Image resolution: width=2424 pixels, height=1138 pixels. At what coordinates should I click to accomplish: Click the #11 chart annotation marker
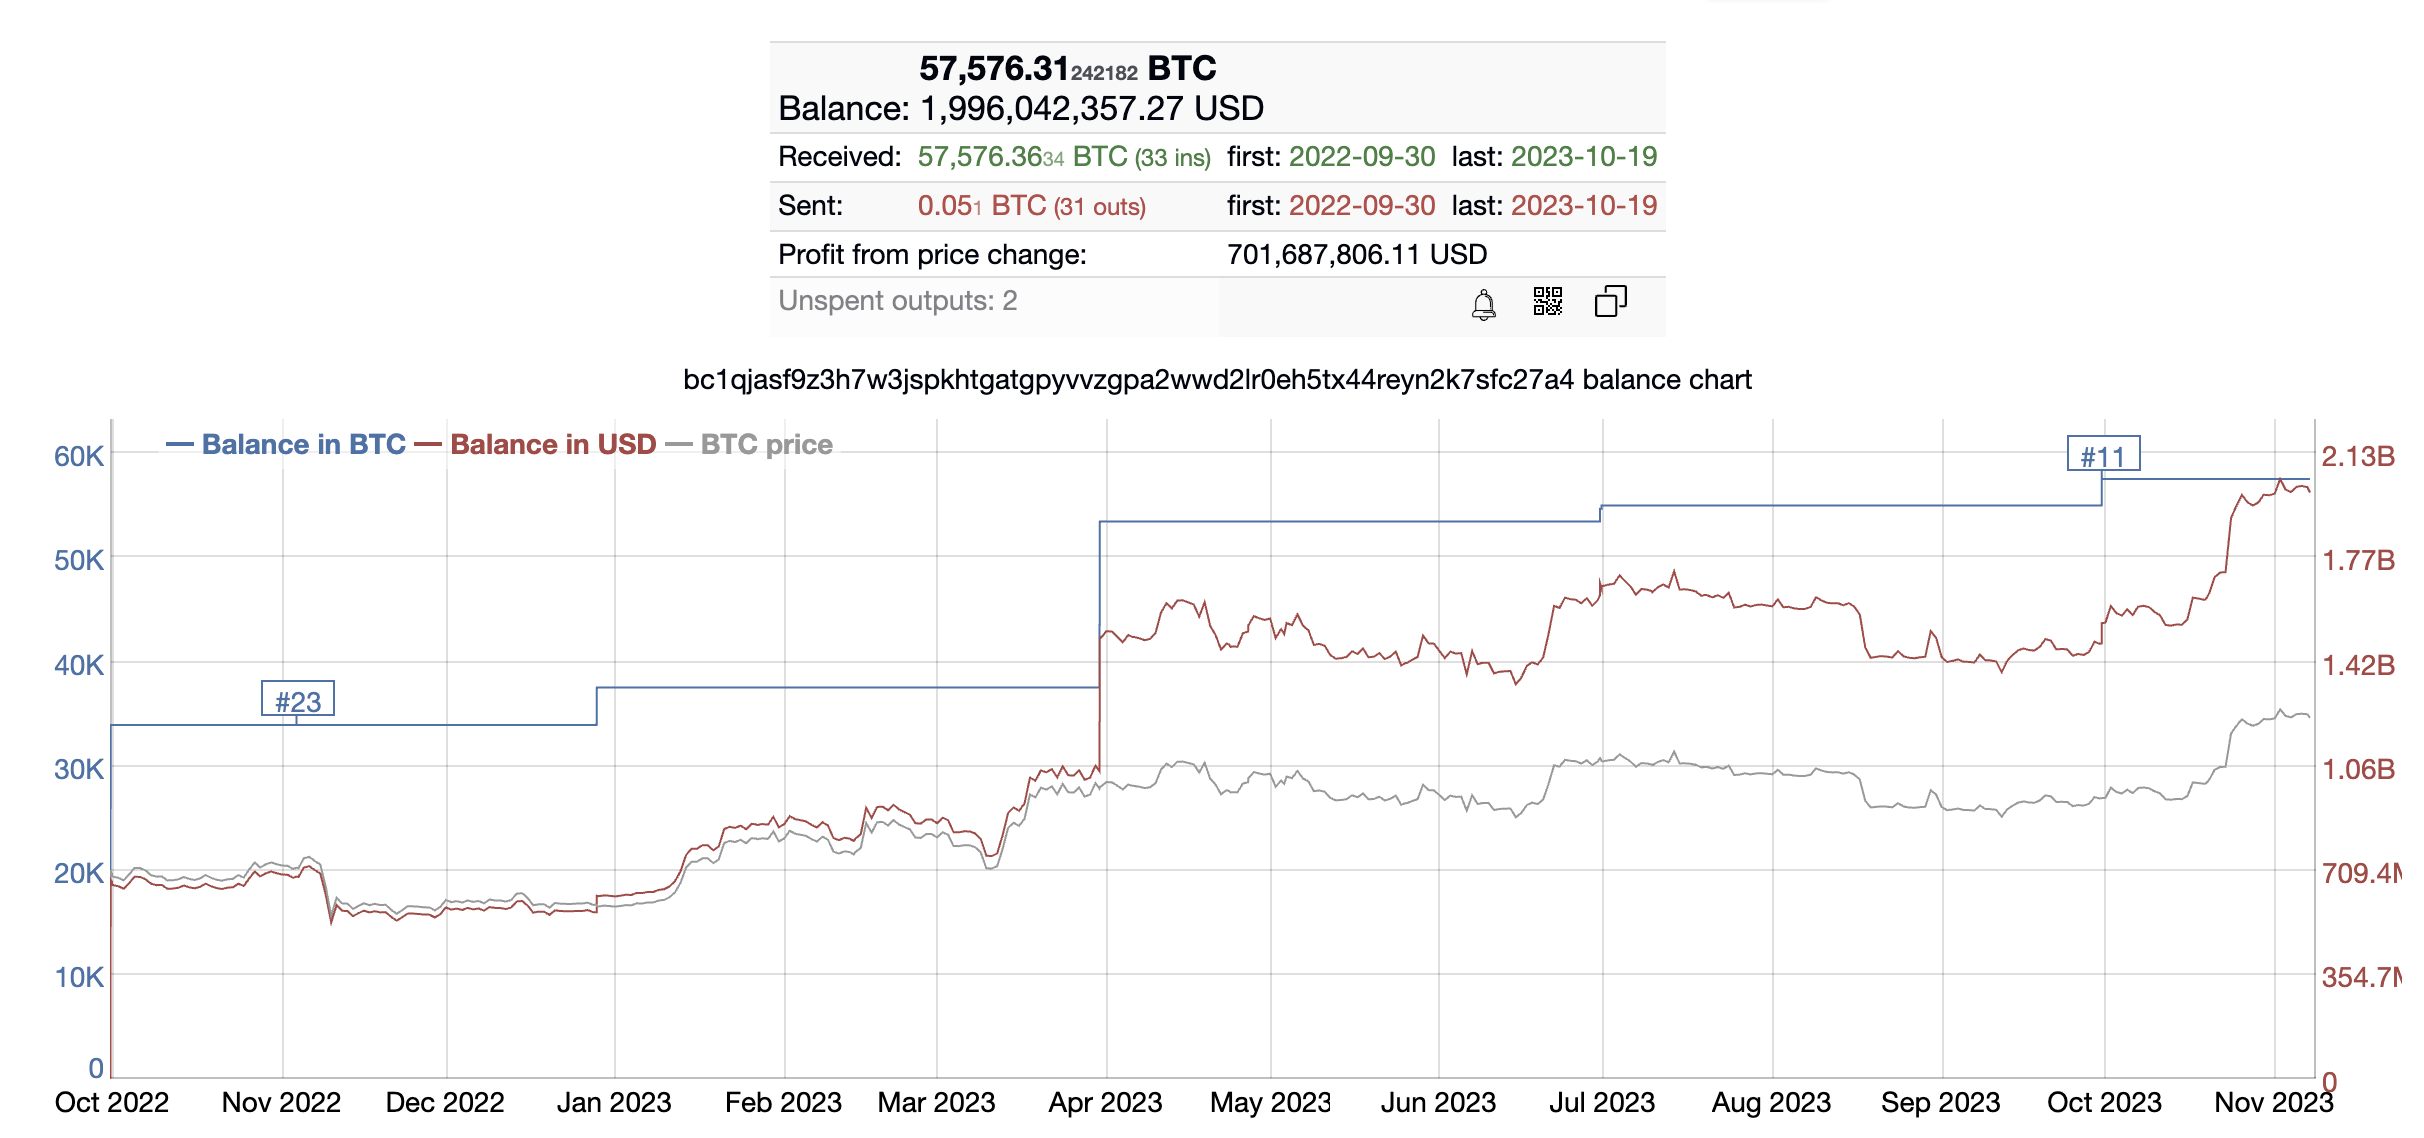click(x=2103, y=455)
